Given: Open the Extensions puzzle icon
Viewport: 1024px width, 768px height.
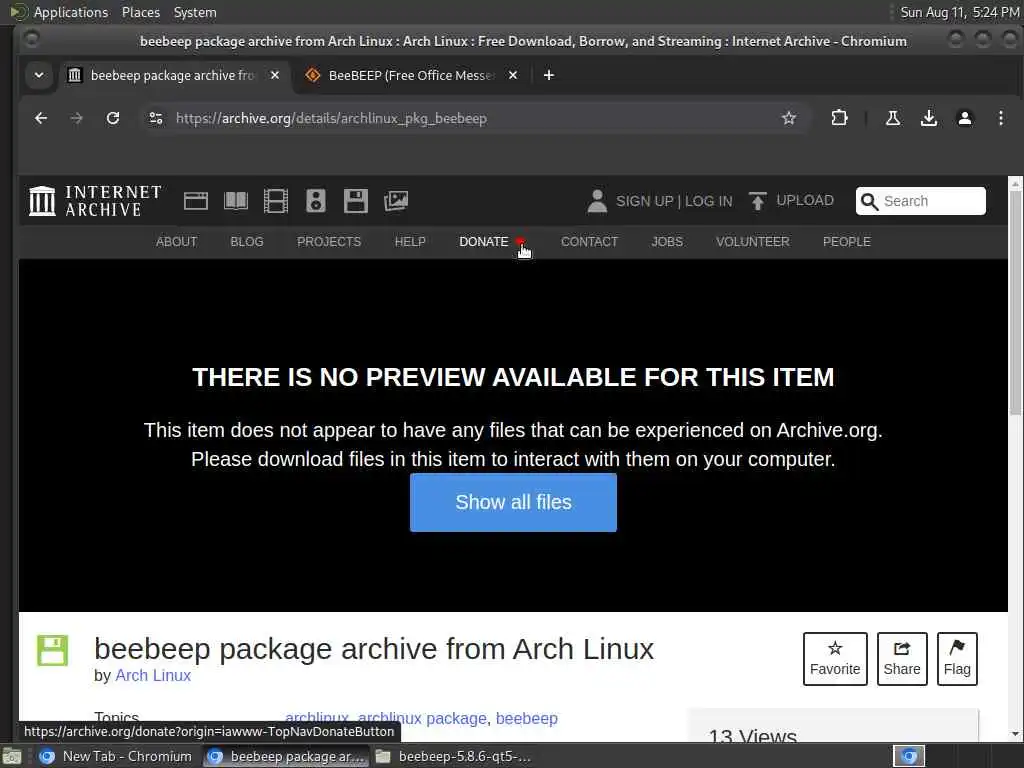Looking at the screenshot, I should 839,118.
